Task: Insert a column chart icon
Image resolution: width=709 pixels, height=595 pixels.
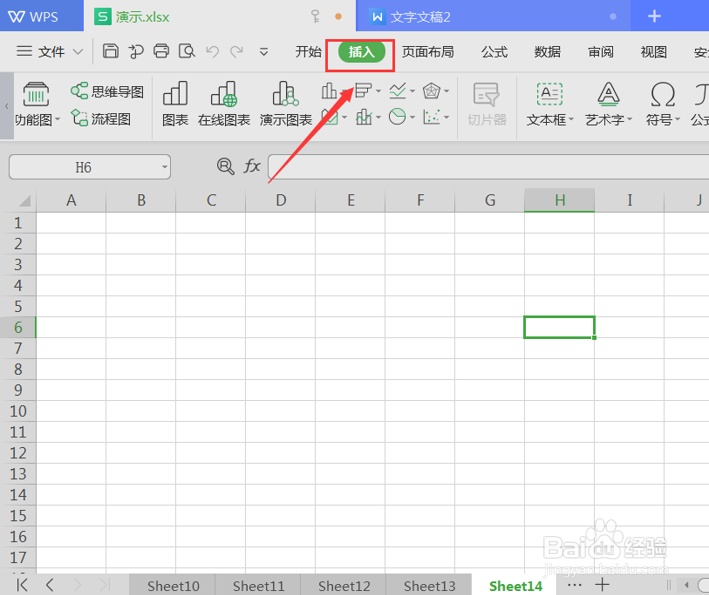Action: [329, 91]
